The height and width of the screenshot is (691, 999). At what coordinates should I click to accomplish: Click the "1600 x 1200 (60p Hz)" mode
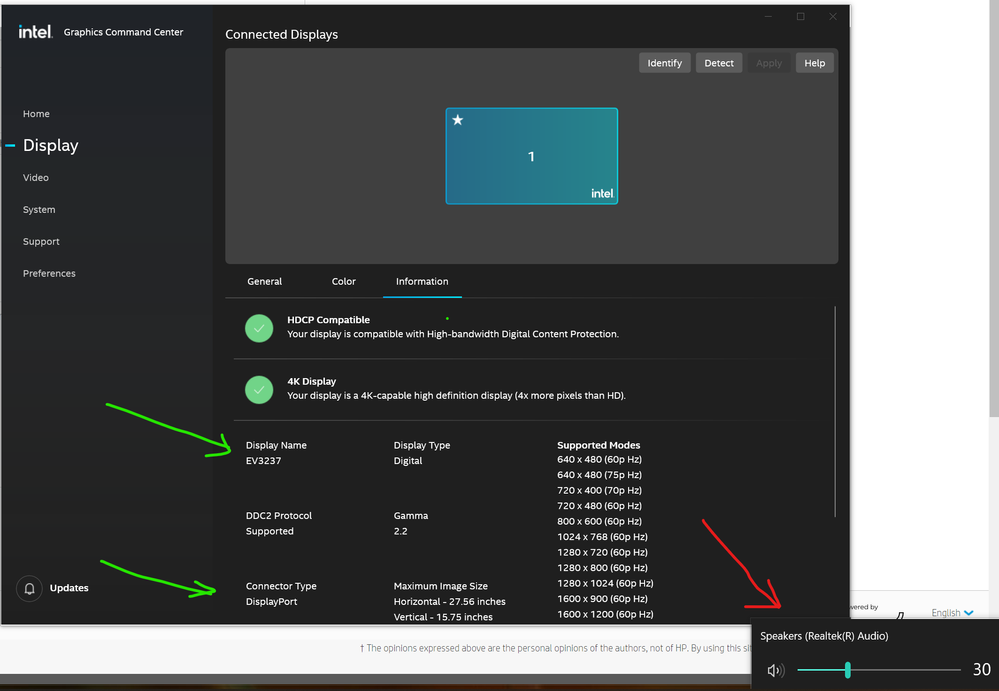coord(605,614)
